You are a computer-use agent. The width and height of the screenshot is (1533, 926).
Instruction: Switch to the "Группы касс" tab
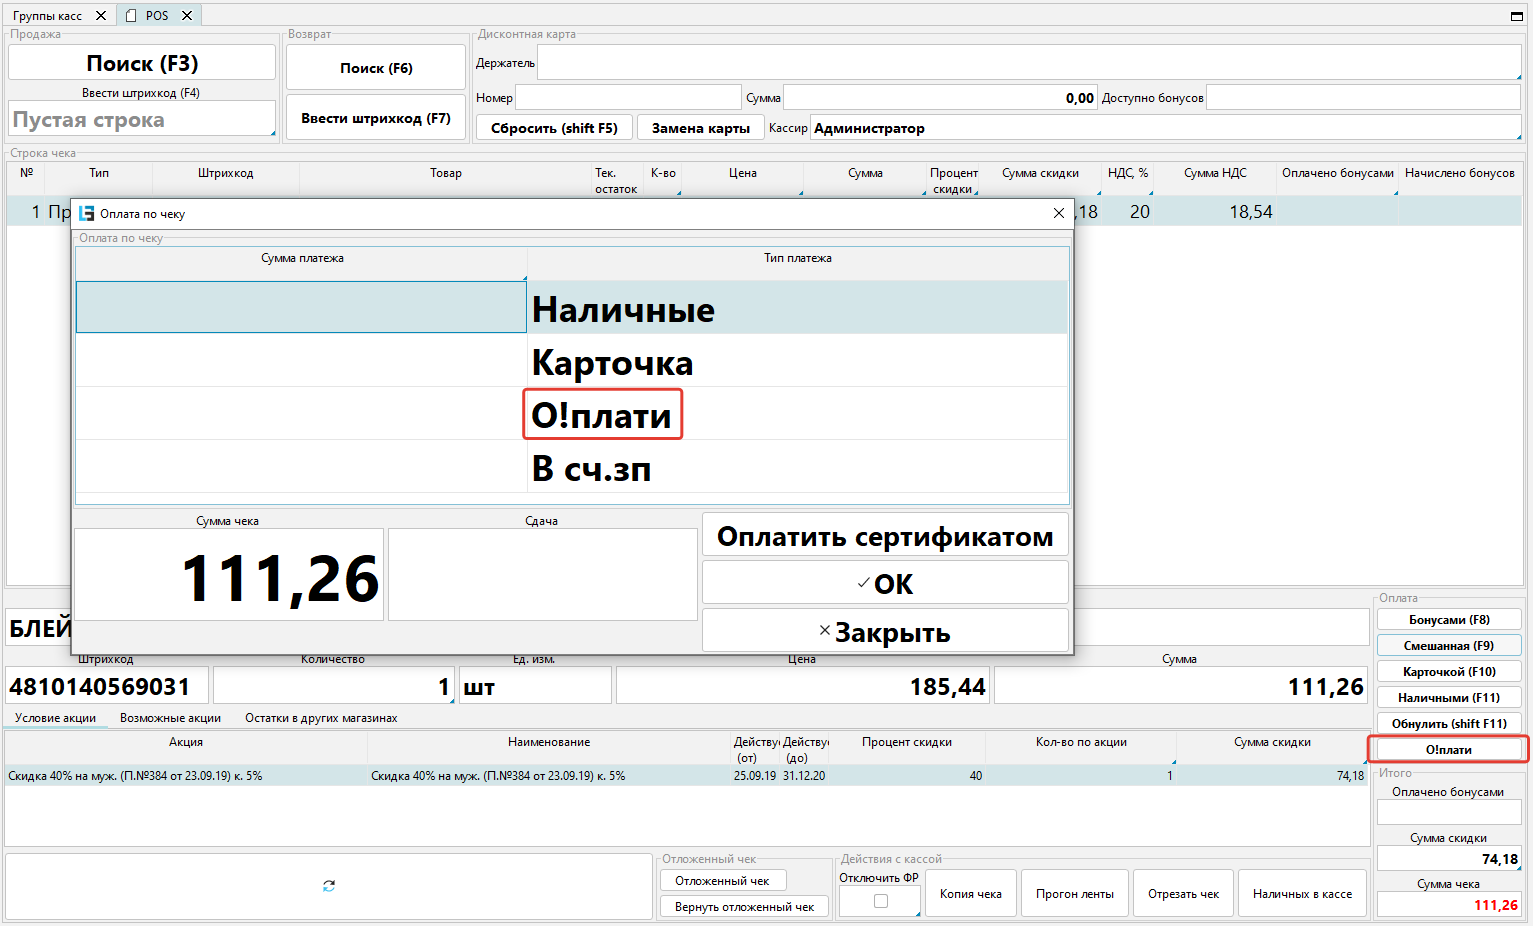point(47,16)
